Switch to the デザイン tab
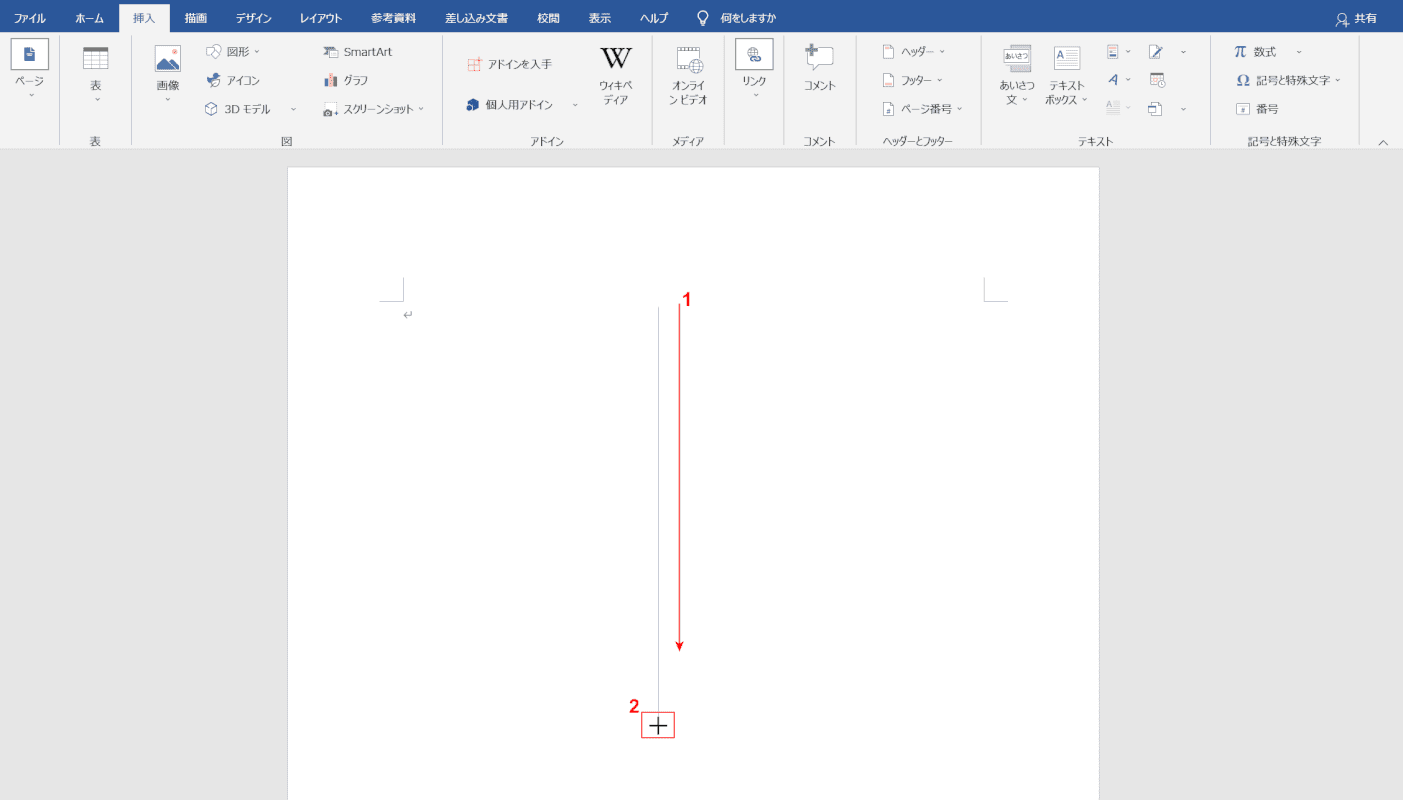Image resolution: width=1403 pixels, height=800 pixels. (254, 18)
